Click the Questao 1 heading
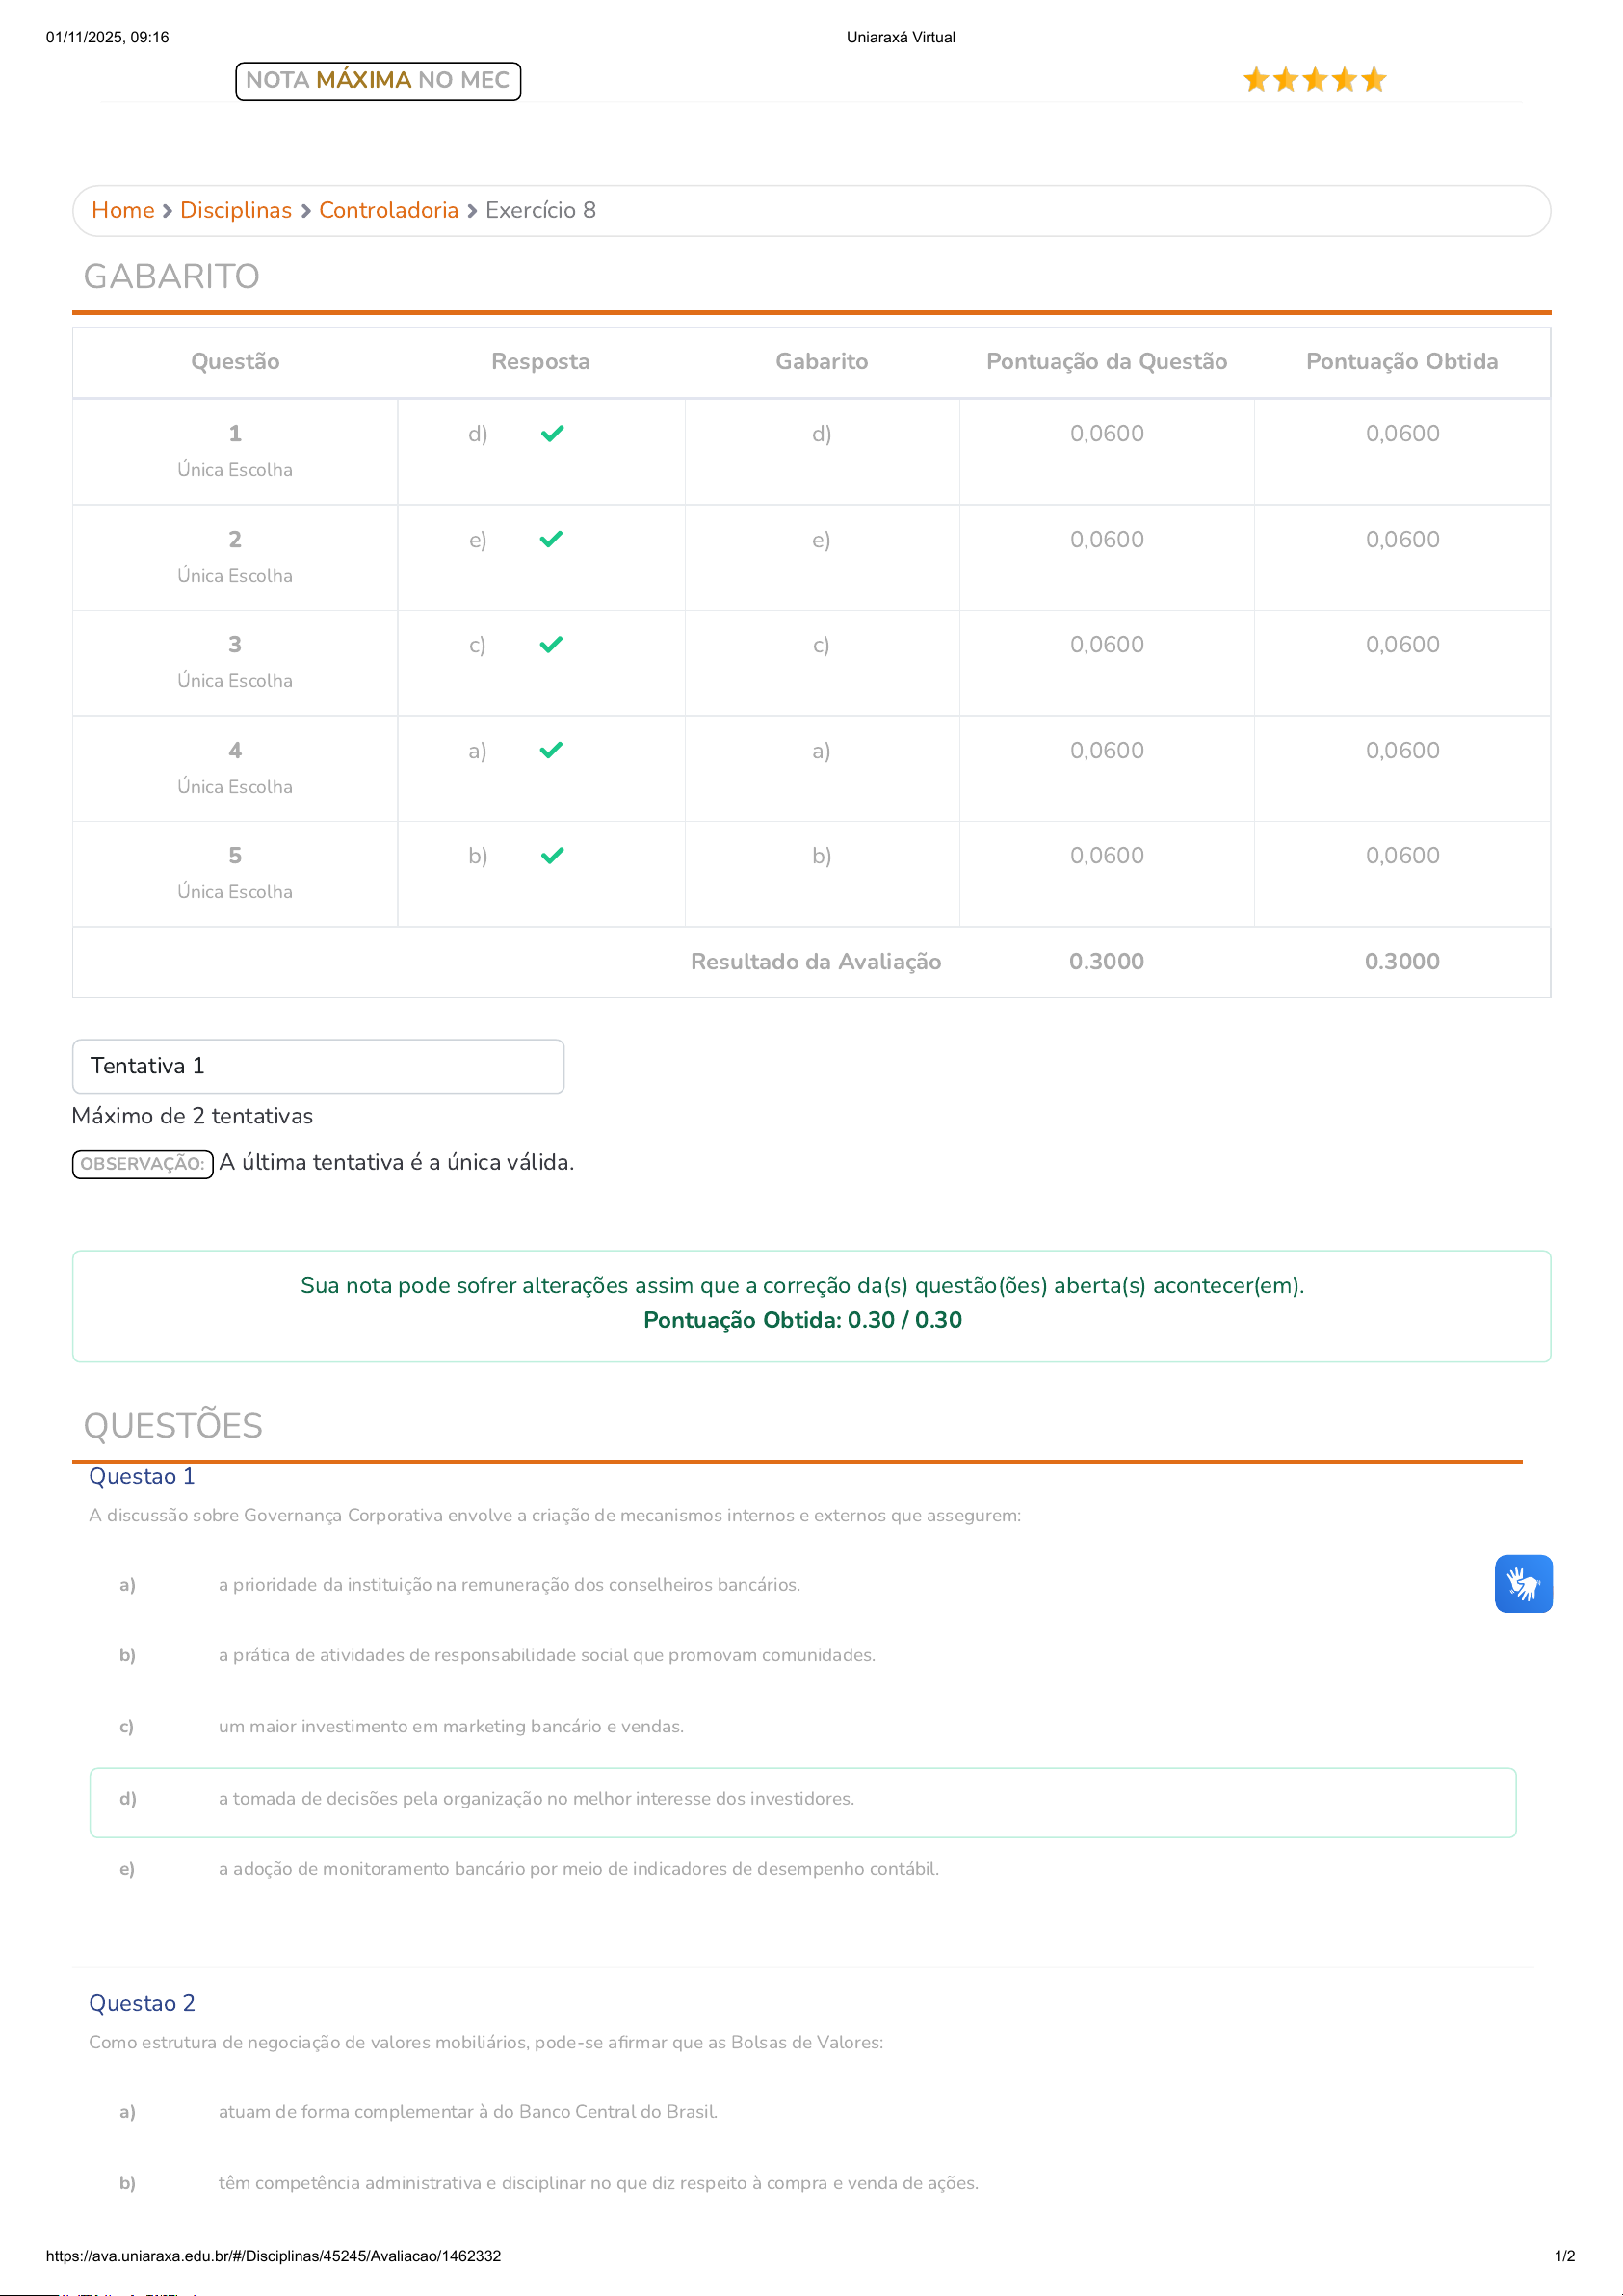 tap(142, 1476)
